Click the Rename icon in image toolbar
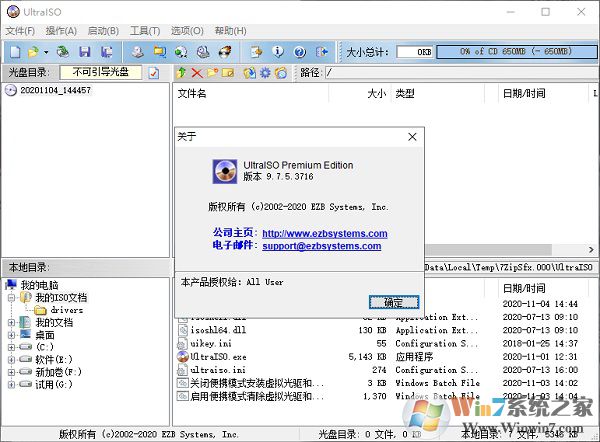Image resolution: width=600 pixels, height=442 pixels. 228,72
